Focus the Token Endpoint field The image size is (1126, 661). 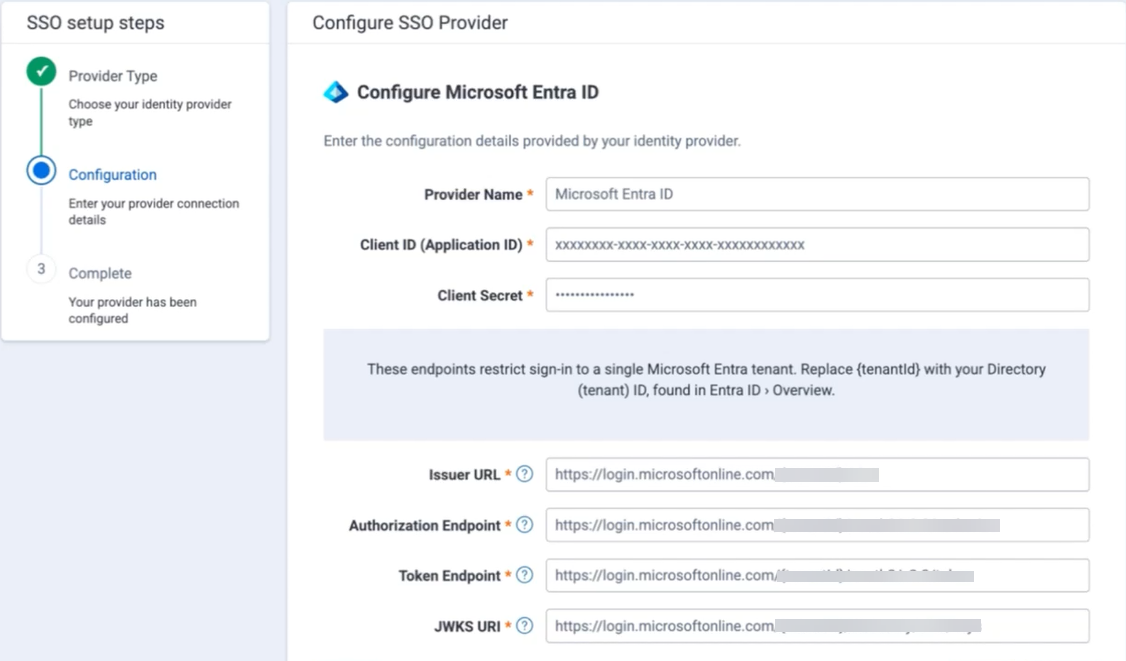click(x=817, y=576)
